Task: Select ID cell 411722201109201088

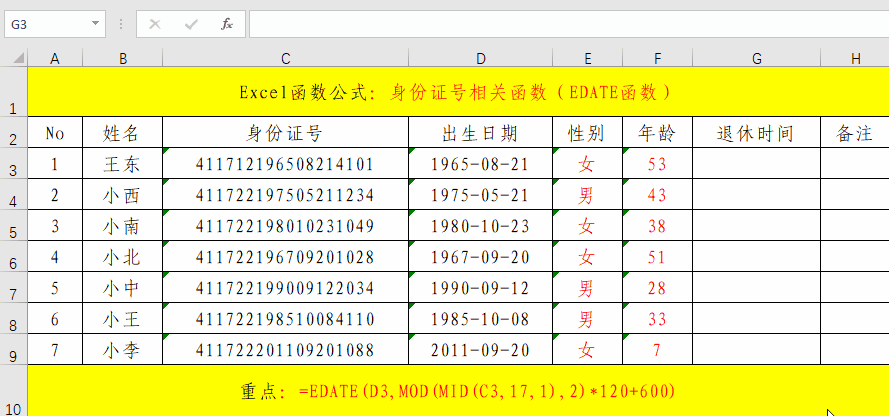Action: 285,349
